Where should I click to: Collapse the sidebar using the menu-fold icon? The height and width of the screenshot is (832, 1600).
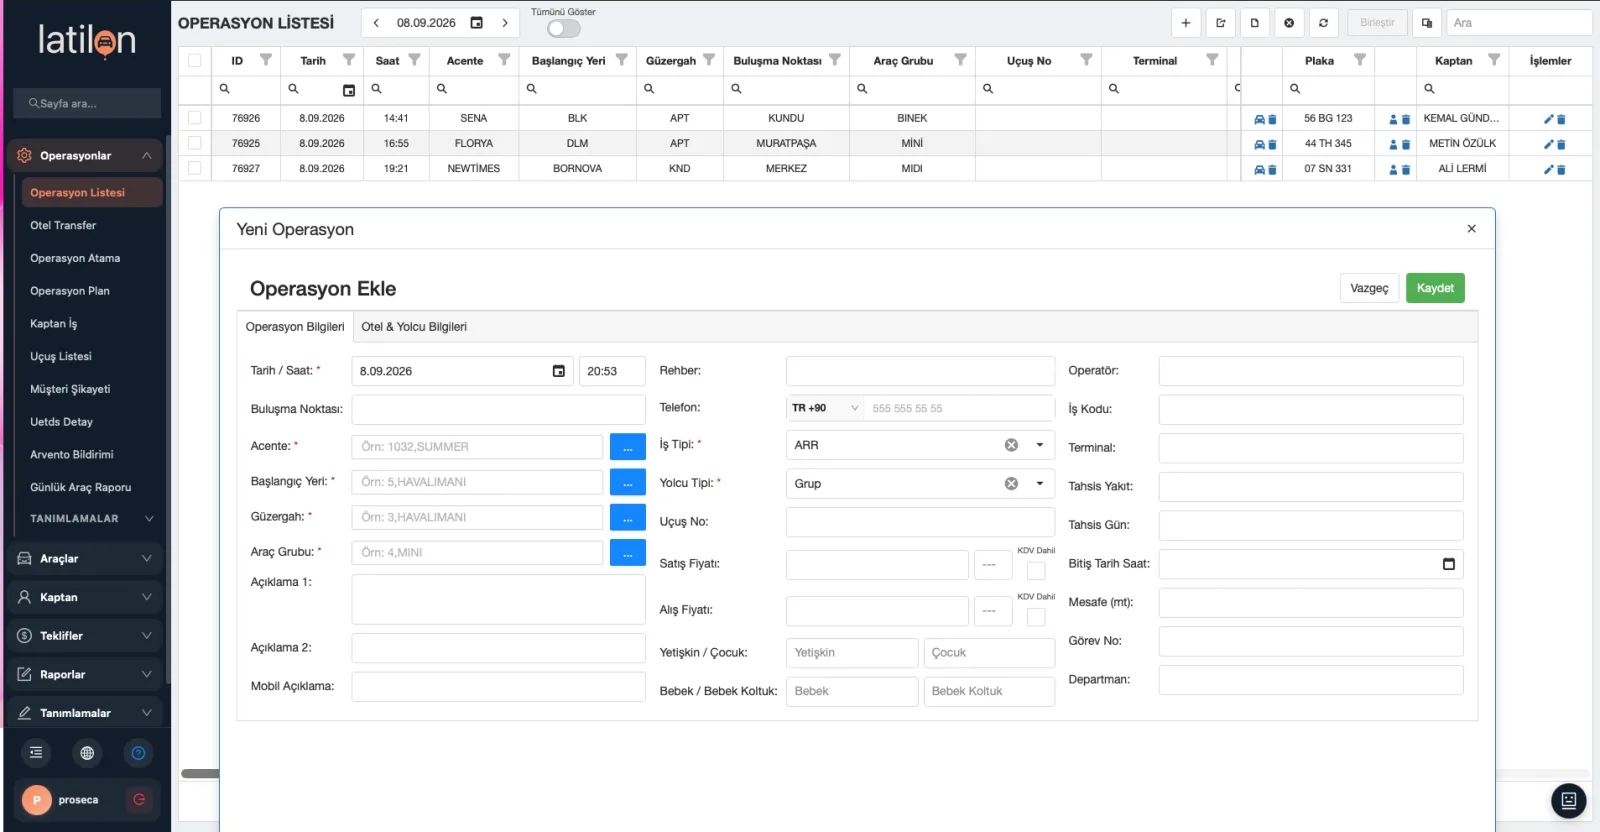coord(36,753)
